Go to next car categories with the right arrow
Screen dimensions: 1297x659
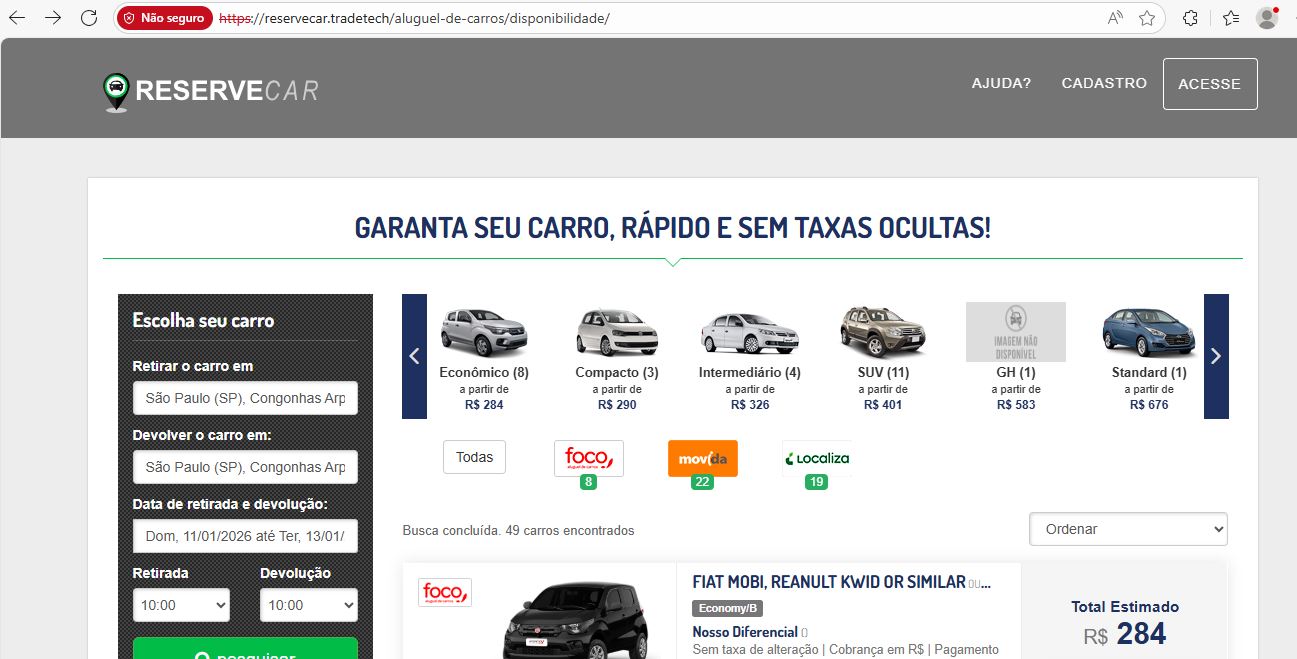[1216, 356]
